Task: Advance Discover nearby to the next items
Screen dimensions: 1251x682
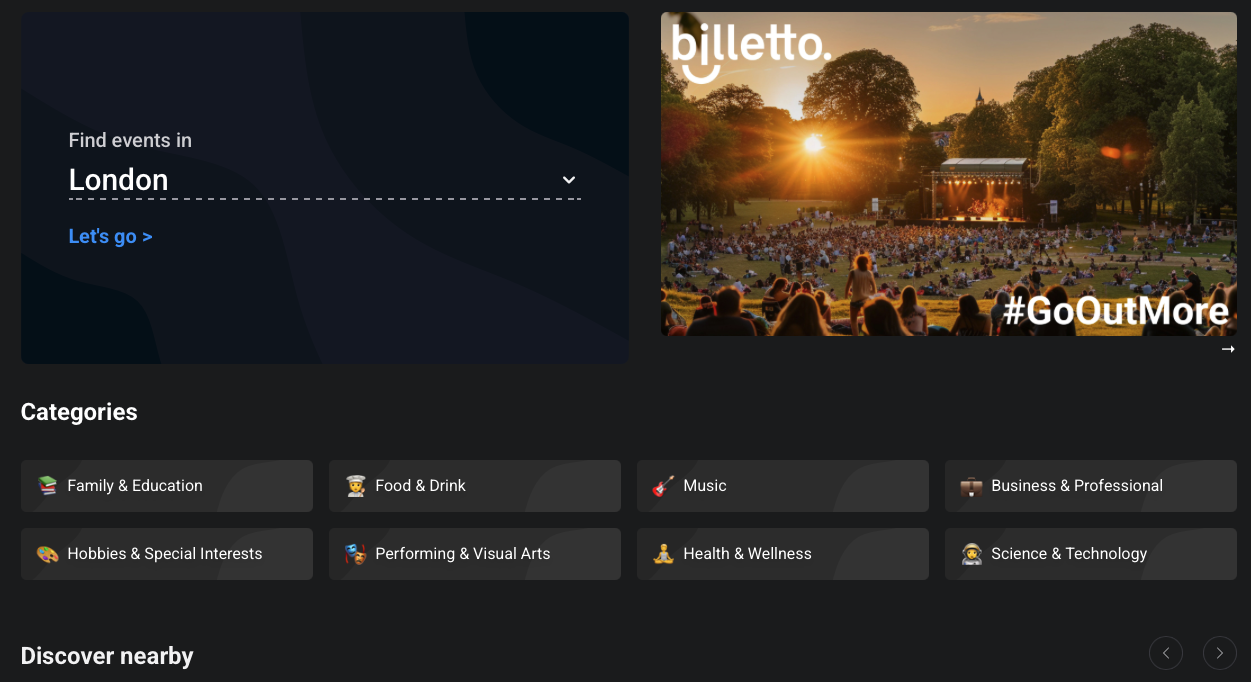Action: pyautogui.click(x=1219, y=653)
